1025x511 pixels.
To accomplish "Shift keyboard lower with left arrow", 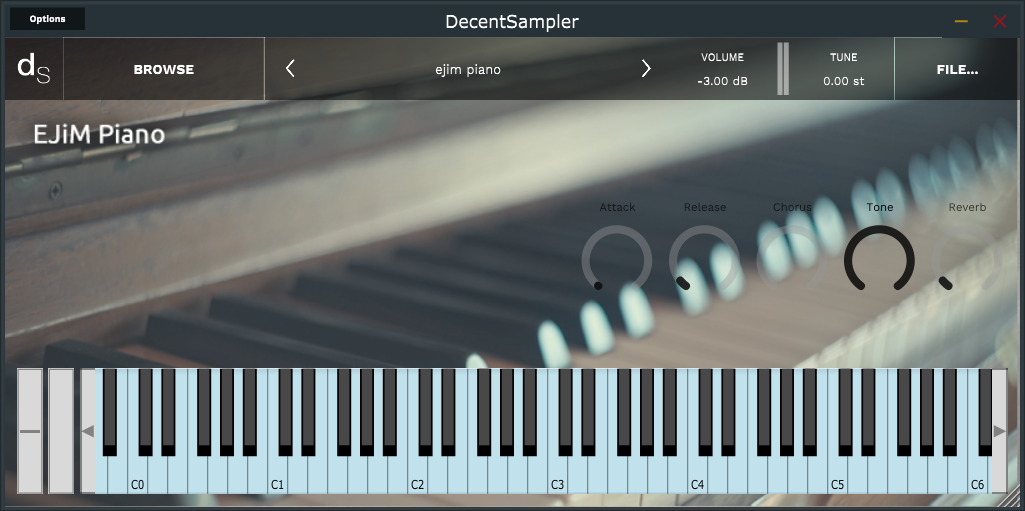I will (x=88, y=431).
